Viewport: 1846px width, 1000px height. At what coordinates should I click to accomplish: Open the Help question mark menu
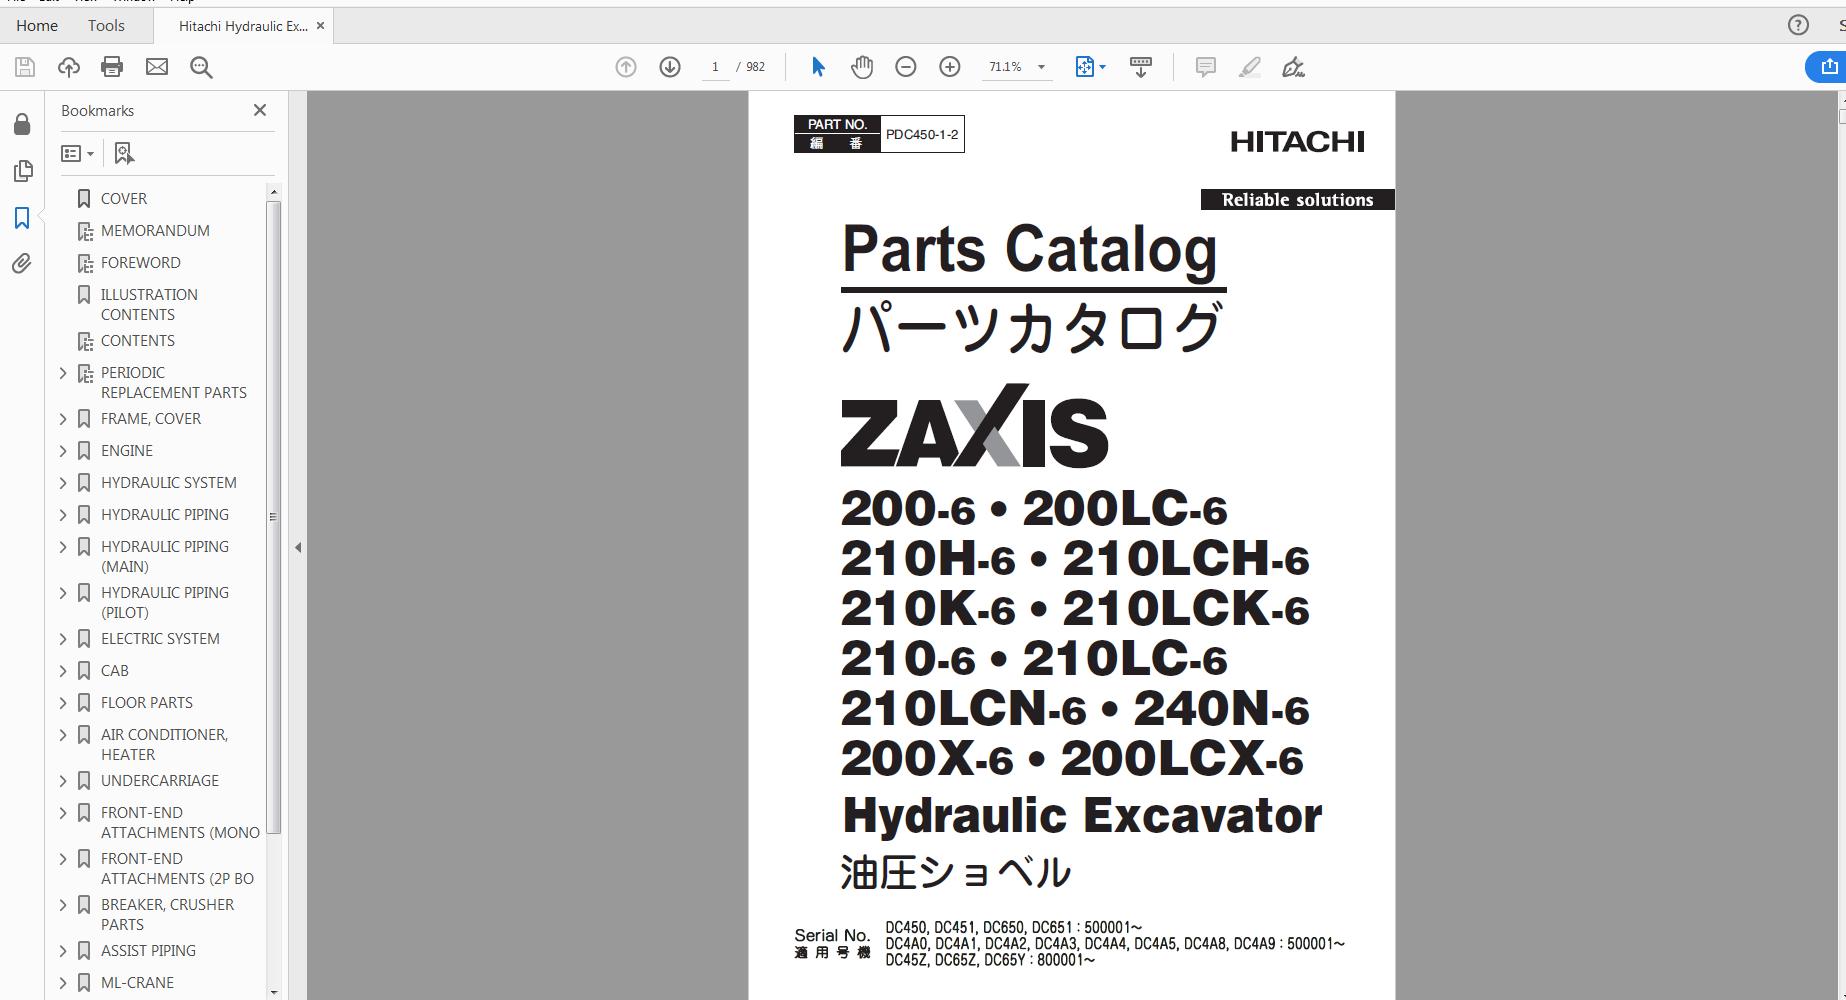click(1798, 25)
